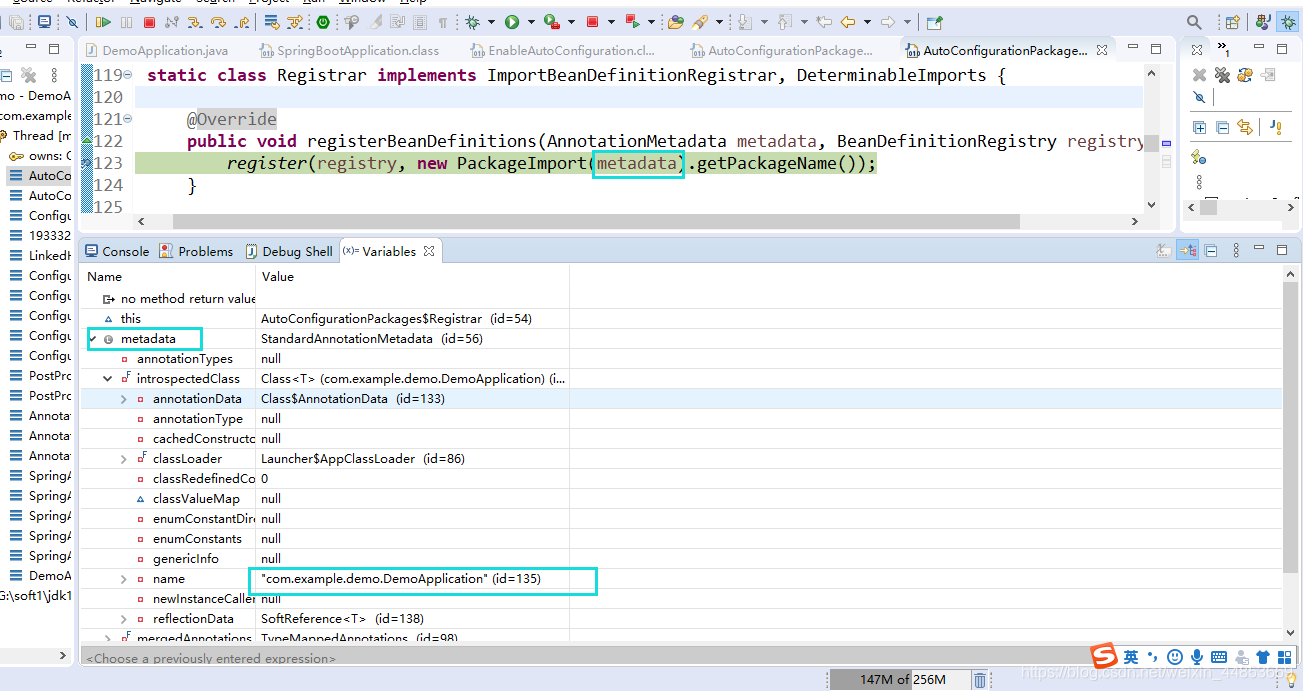Open the Console view tab
The width and height of the screenshot is (1303, 691).
pyautogui.click(x=116, y=251)
